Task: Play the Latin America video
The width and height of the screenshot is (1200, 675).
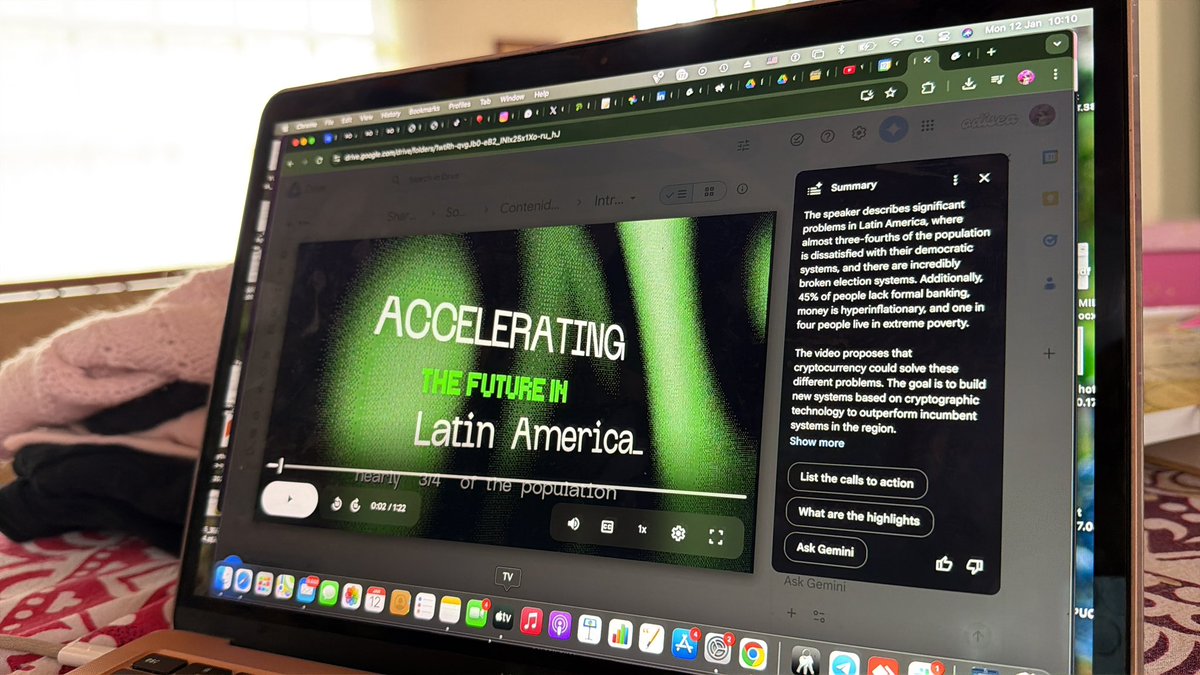Action: coord(290,498)
